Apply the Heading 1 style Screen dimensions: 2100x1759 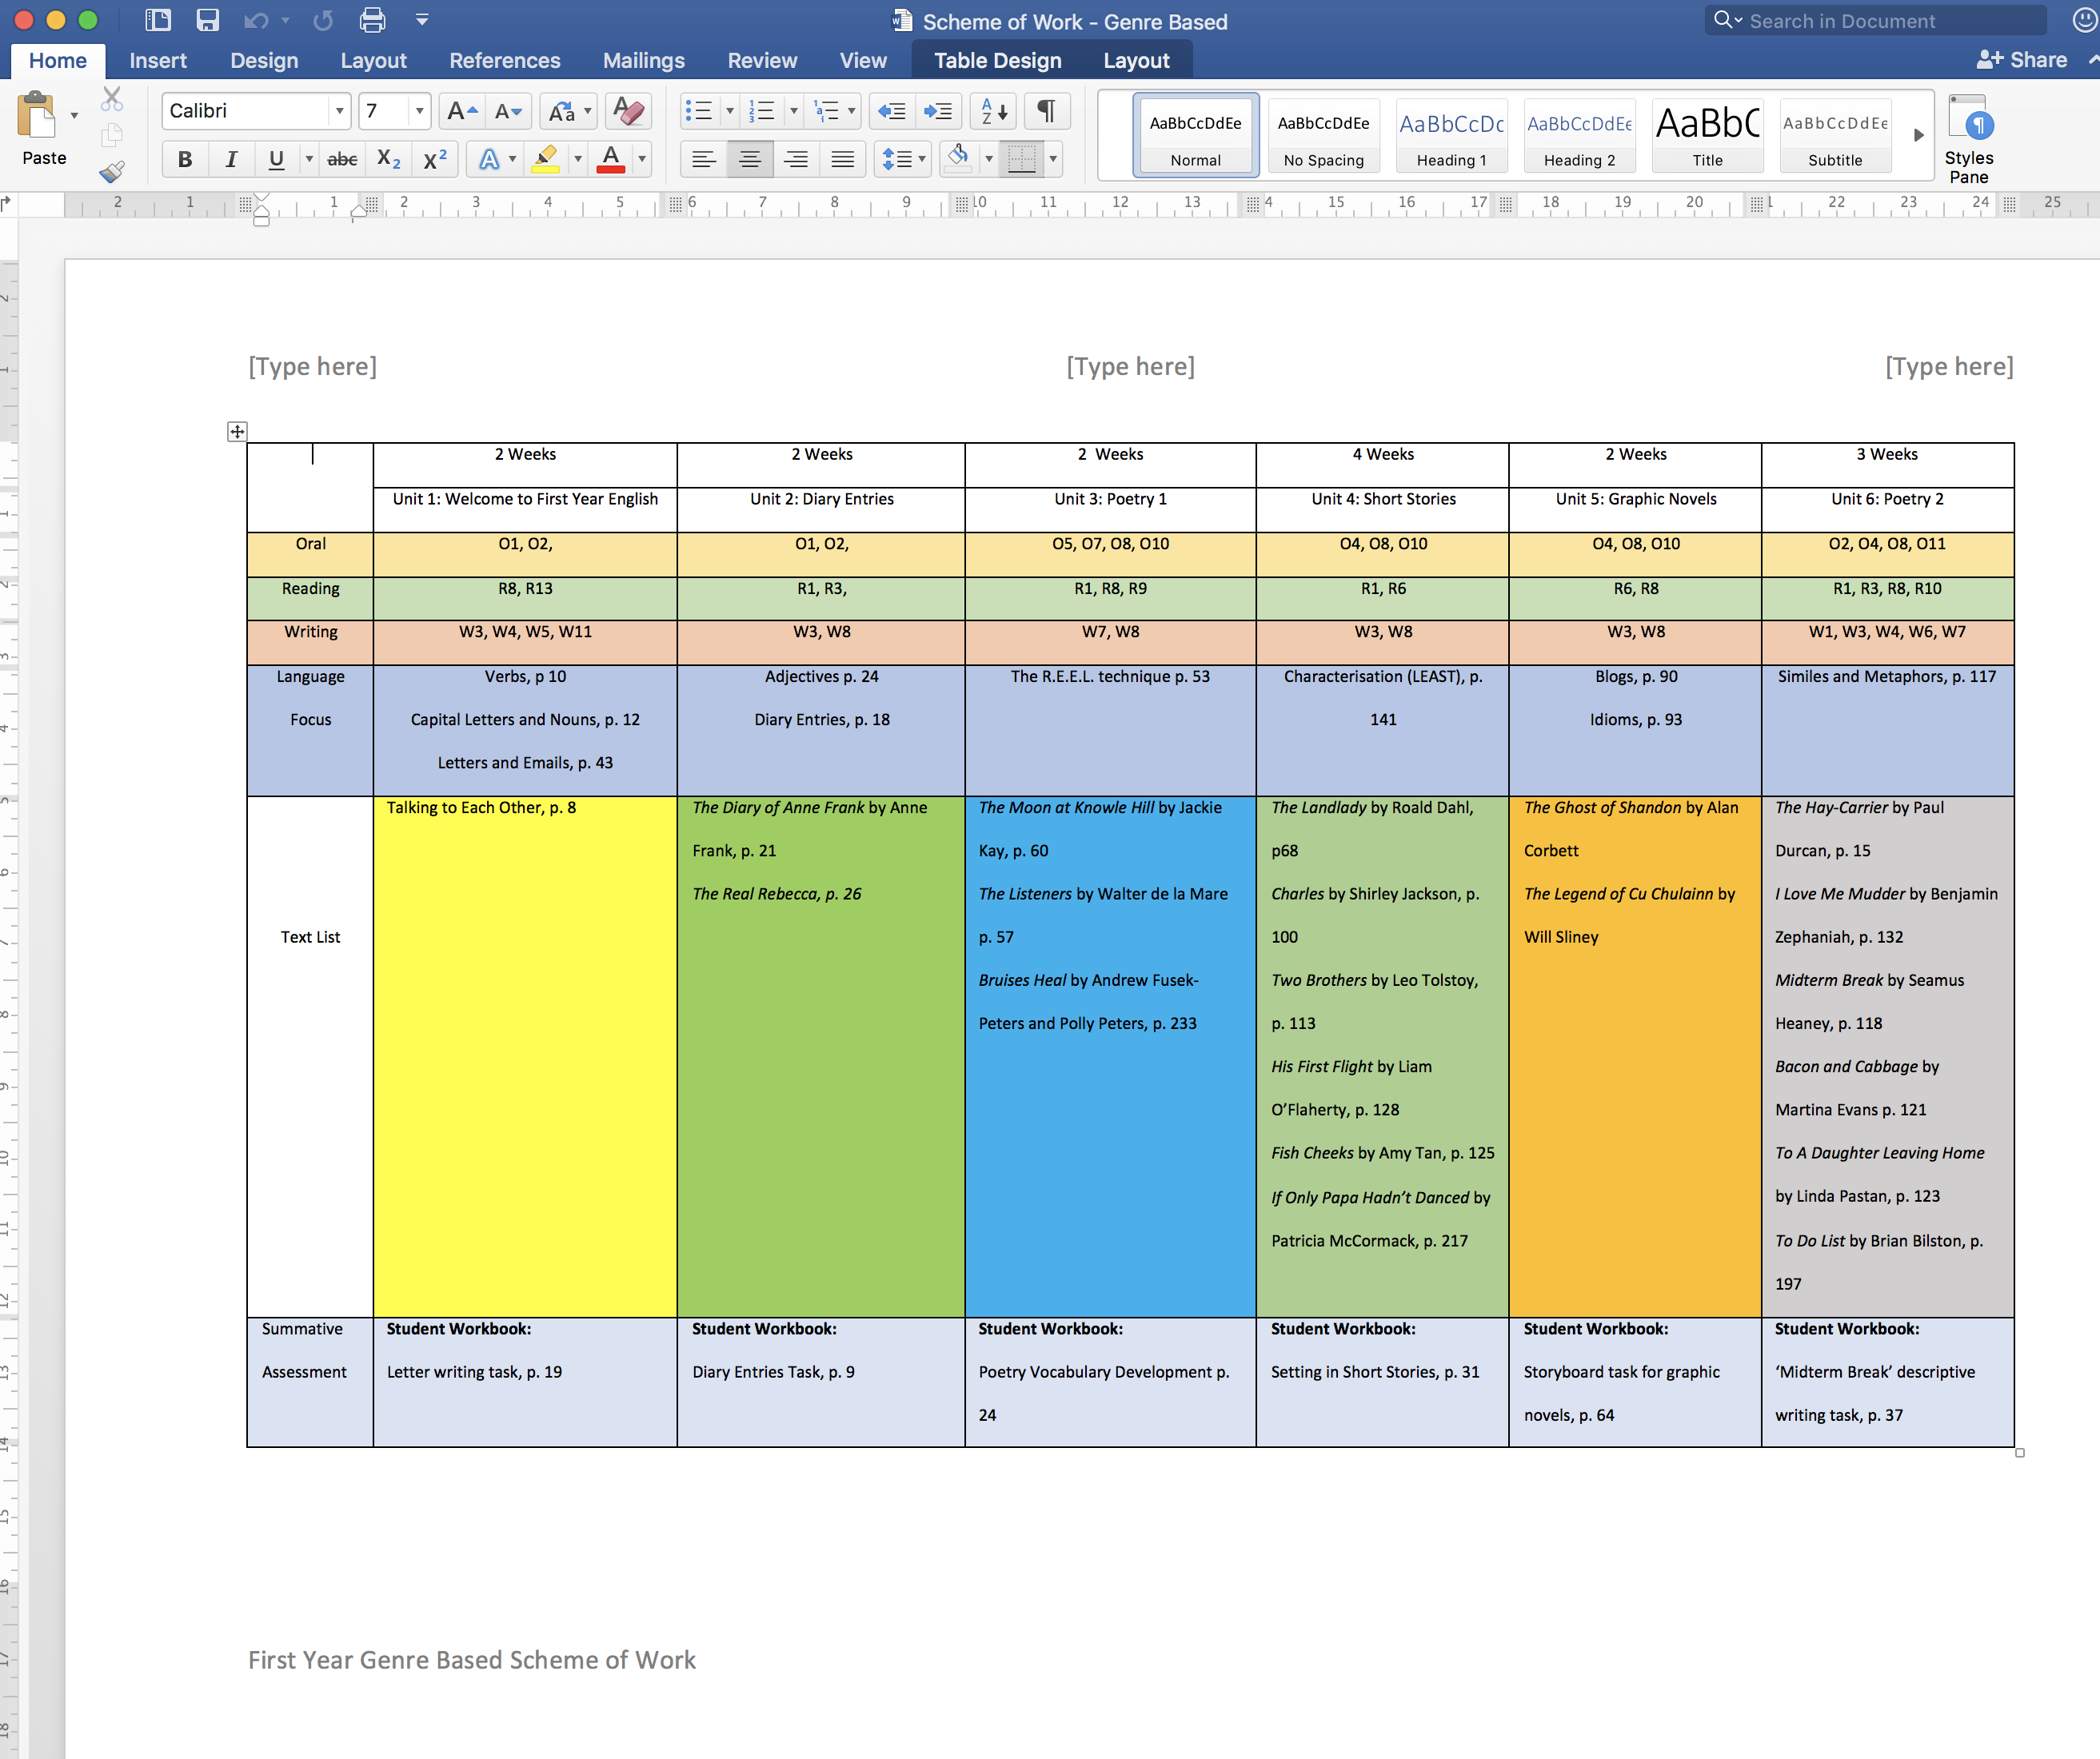1451,136
